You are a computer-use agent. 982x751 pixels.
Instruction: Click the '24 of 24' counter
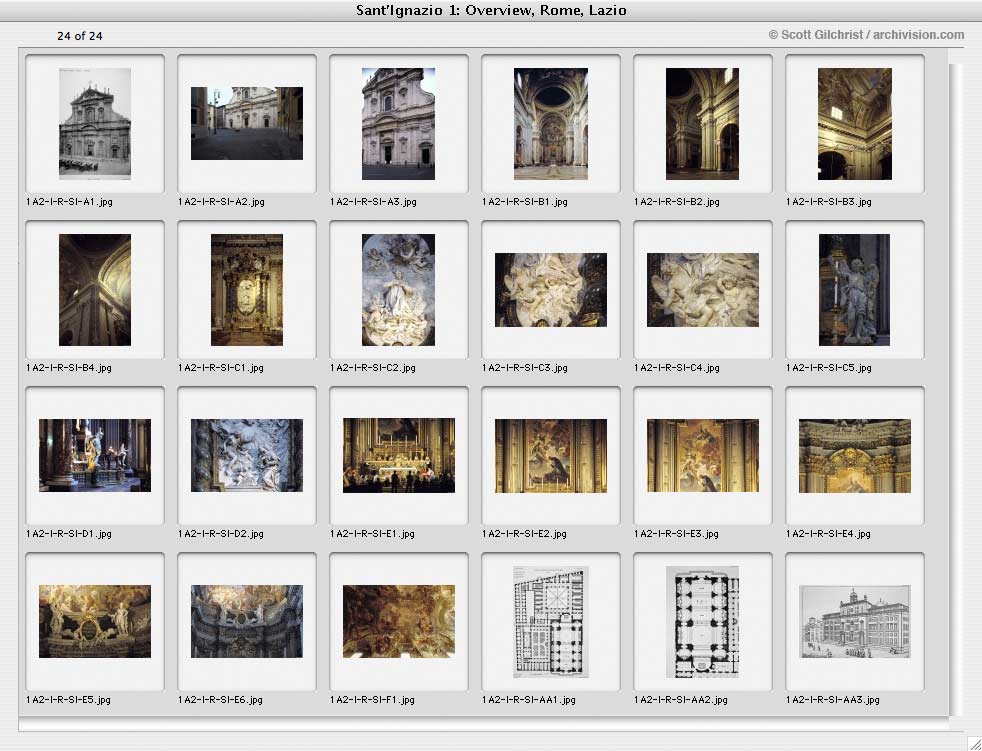coord(80,36)
